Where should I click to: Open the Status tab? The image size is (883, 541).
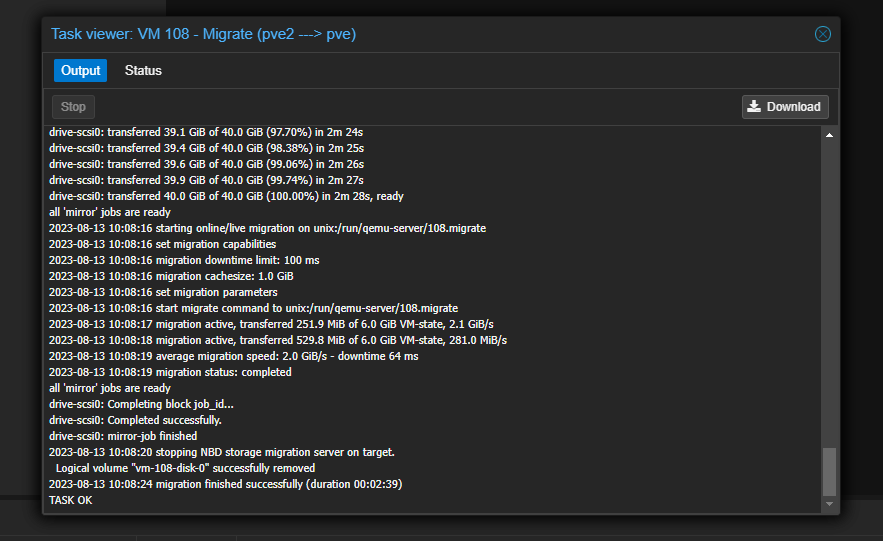click(143, 71)
